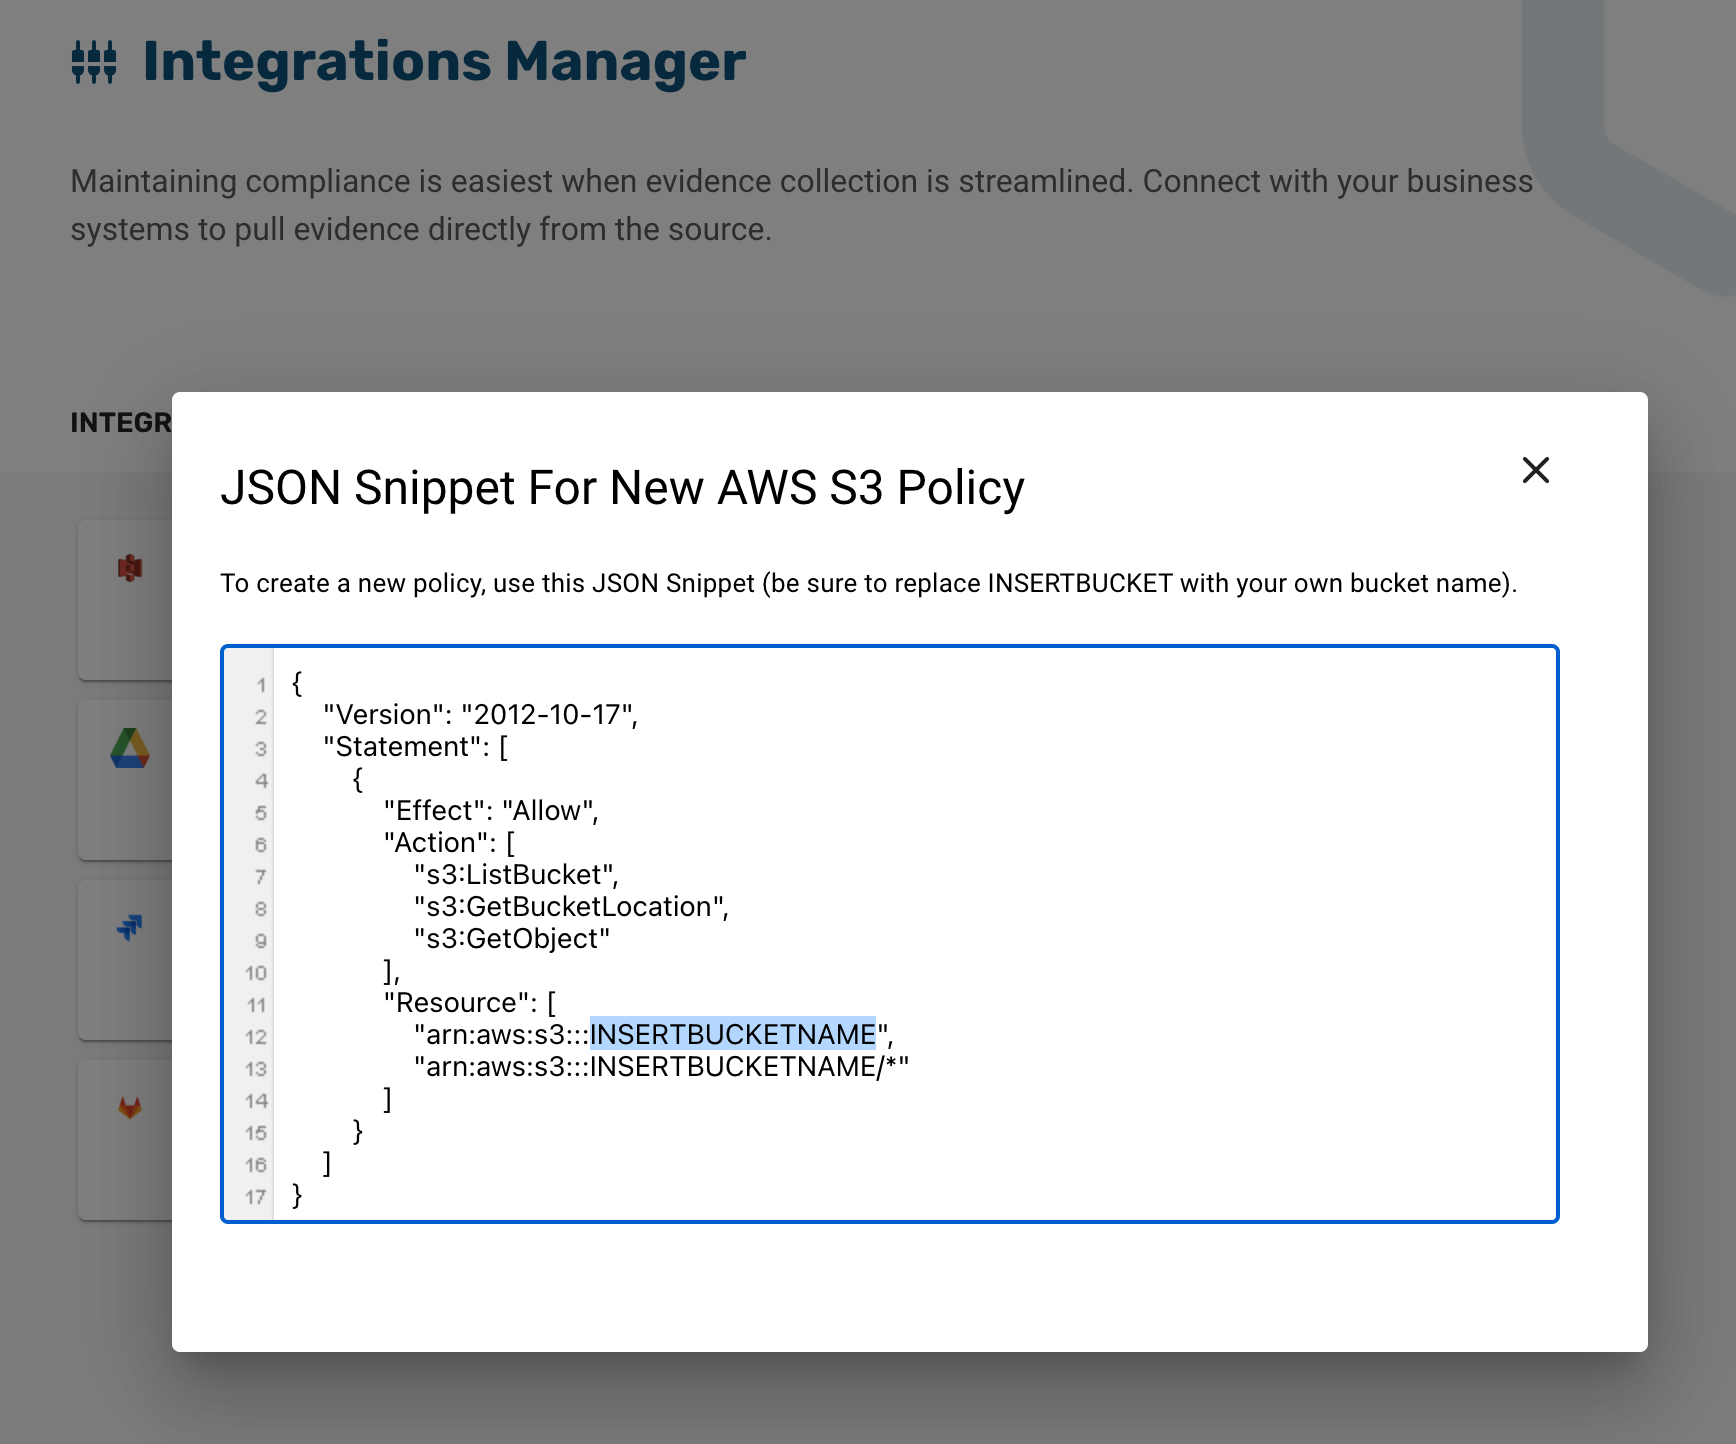Click the Google Drive integration icon
The width and height of the screenshot is (1736, 1444).
tap(130, 748)
